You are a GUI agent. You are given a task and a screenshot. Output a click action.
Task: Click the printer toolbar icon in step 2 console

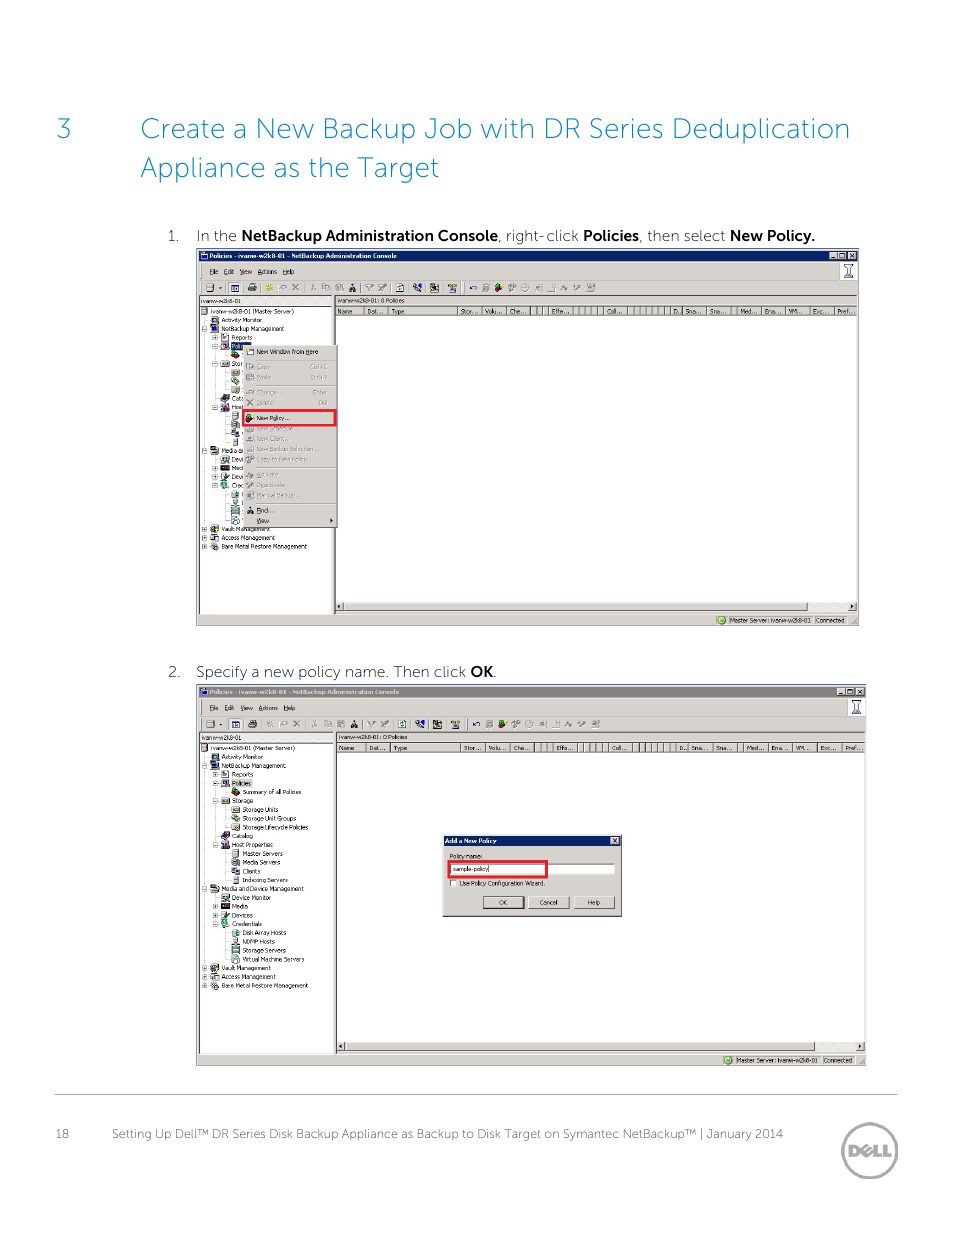point(253,724)
